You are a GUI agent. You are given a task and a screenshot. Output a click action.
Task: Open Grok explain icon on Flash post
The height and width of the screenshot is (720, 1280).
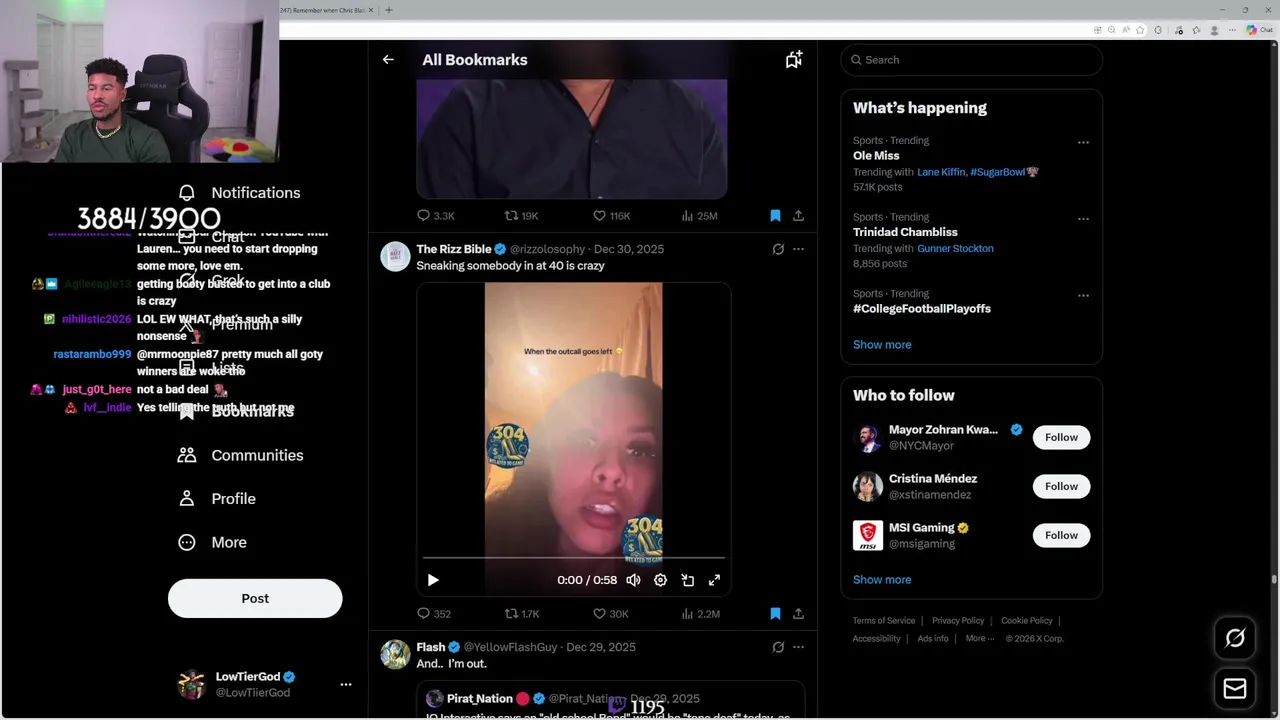[778, 647]
